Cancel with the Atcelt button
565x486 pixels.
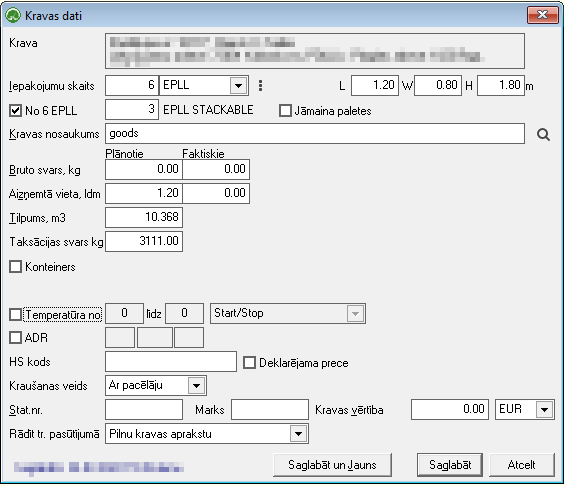click(x=521, y=465)
